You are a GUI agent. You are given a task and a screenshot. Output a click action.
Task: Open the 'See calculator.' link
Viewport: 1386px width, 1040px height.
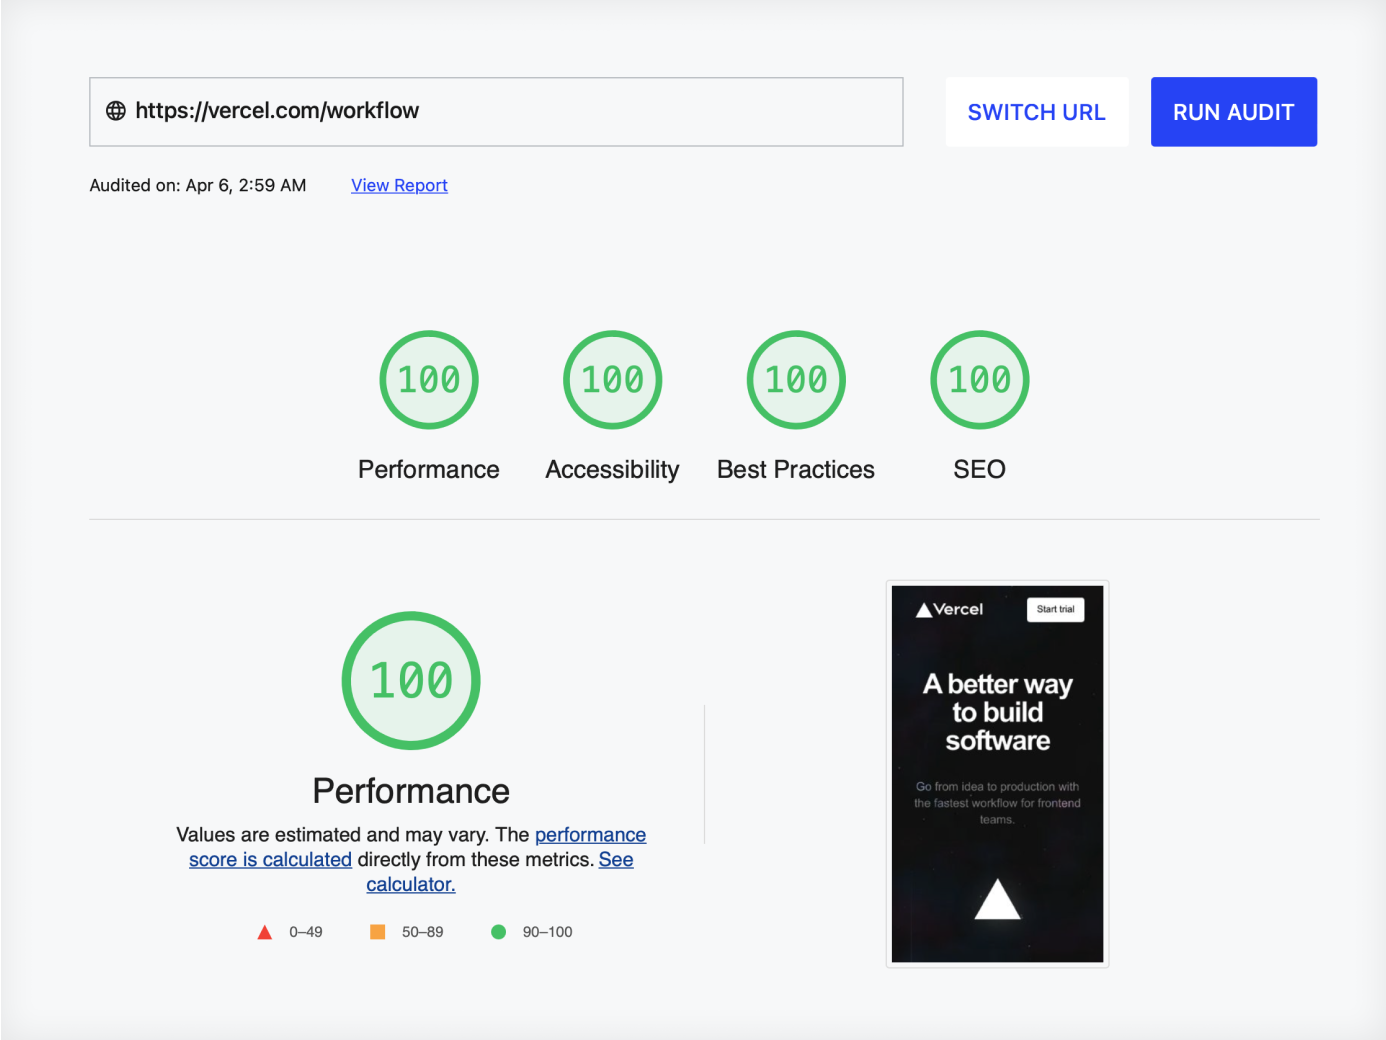[x=500, y=872]
